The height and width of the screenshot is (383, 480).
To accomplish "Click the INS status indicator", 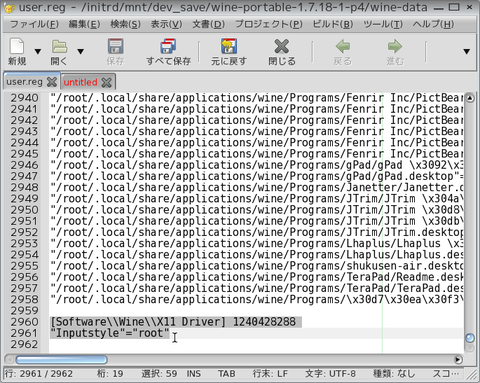I will point(194,374).
